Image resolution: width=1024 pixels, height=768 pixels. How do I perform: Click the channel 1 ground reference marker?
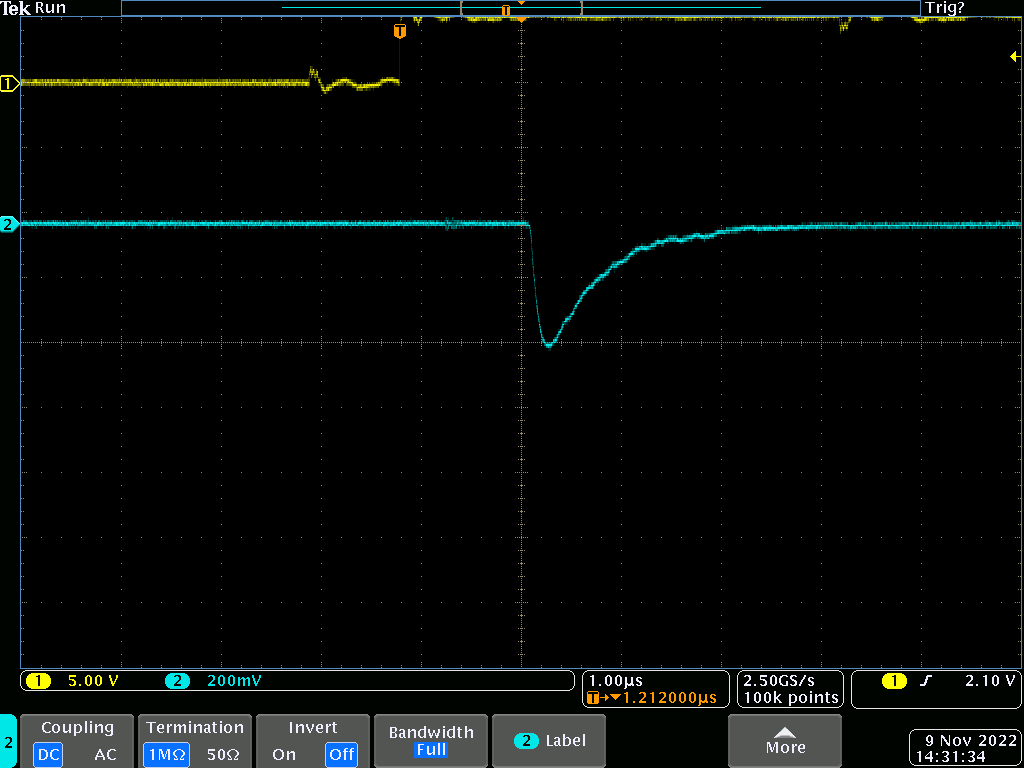9,84
